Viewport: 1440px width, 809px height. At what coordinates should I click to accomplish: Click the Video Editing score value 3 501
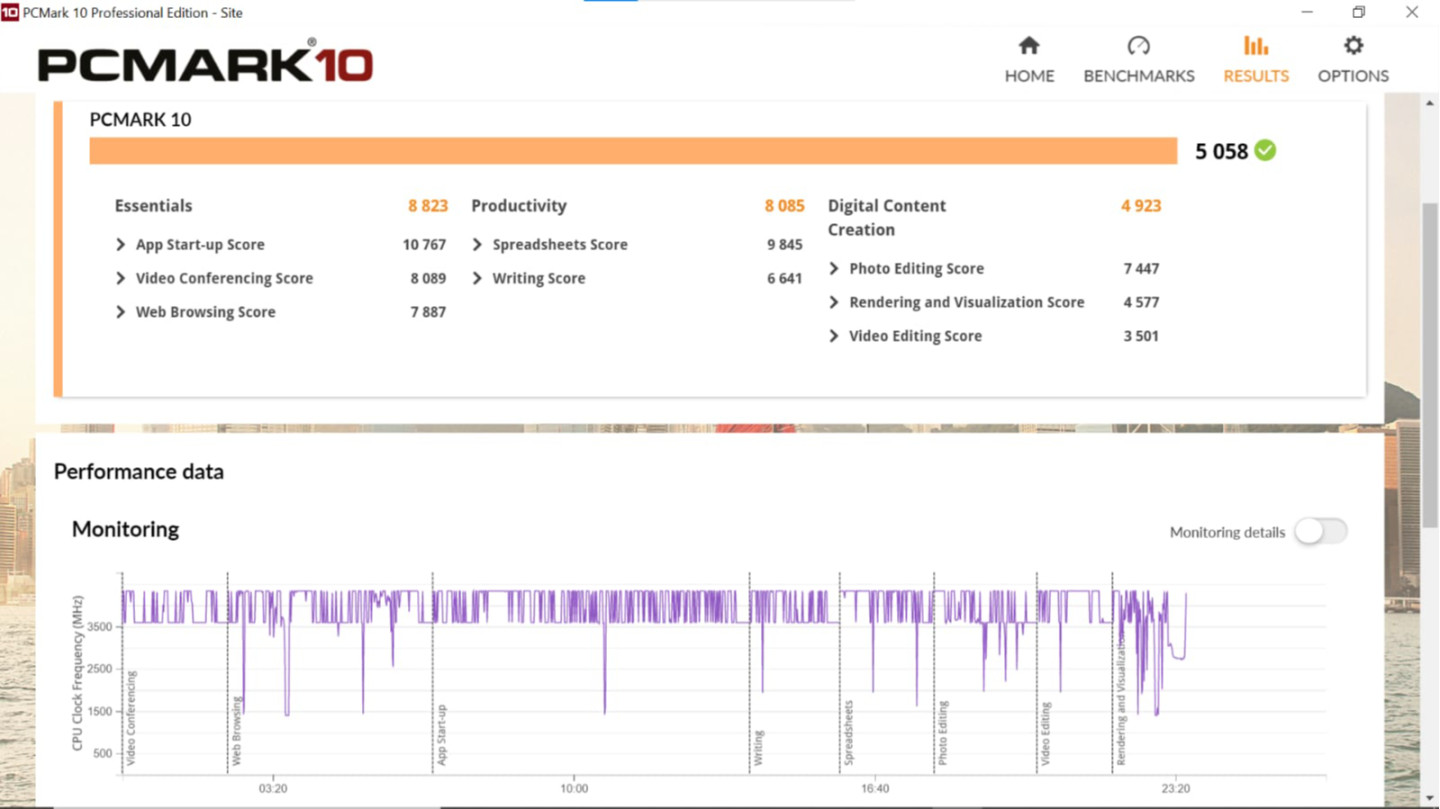pos(1141,336)
